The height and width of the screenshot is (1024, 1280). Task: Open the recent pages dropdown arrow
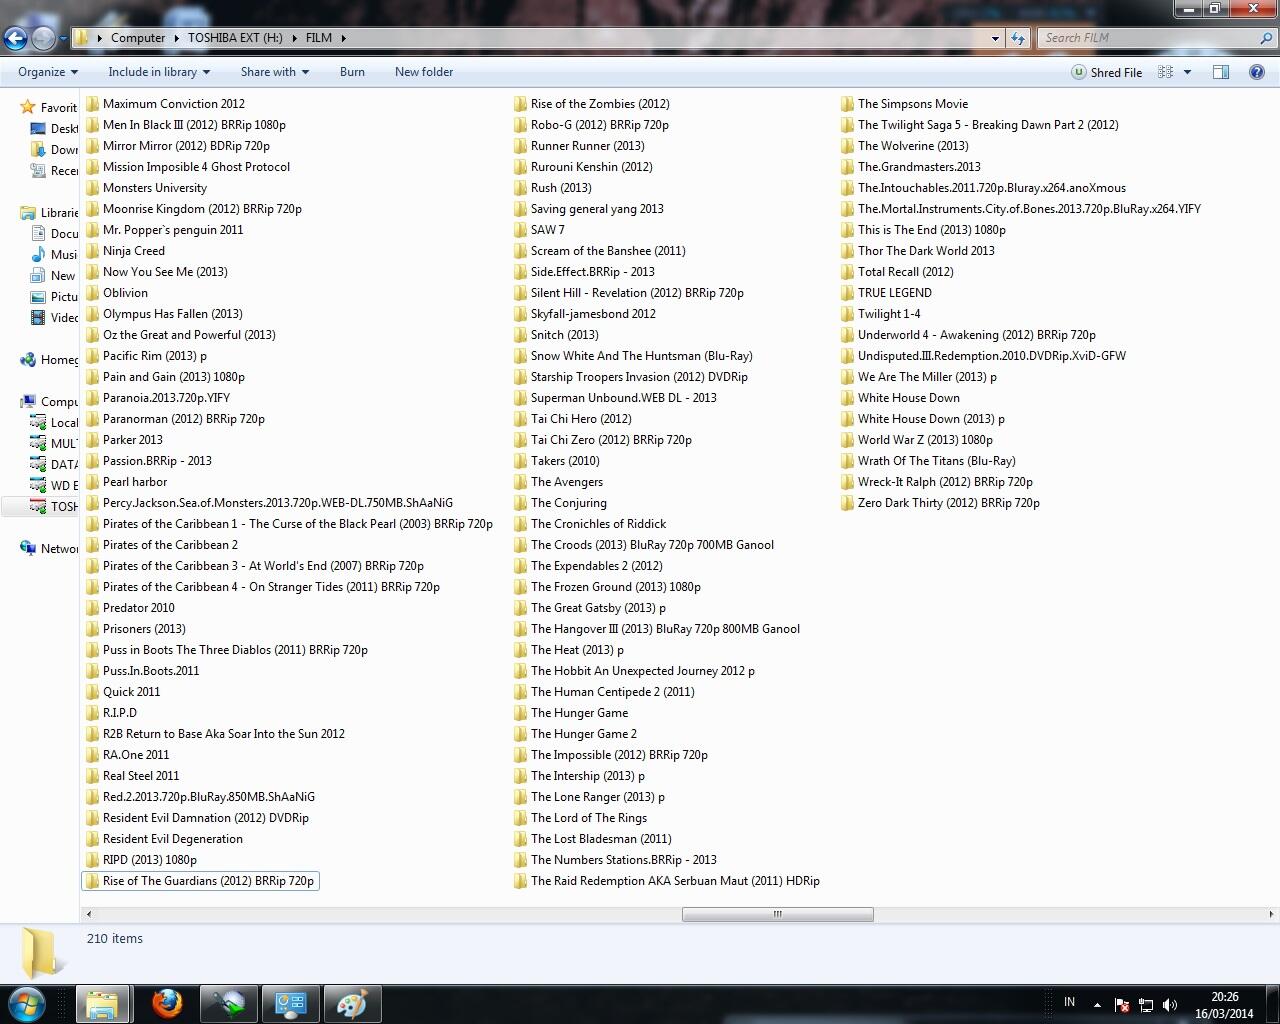coord(62,39)
